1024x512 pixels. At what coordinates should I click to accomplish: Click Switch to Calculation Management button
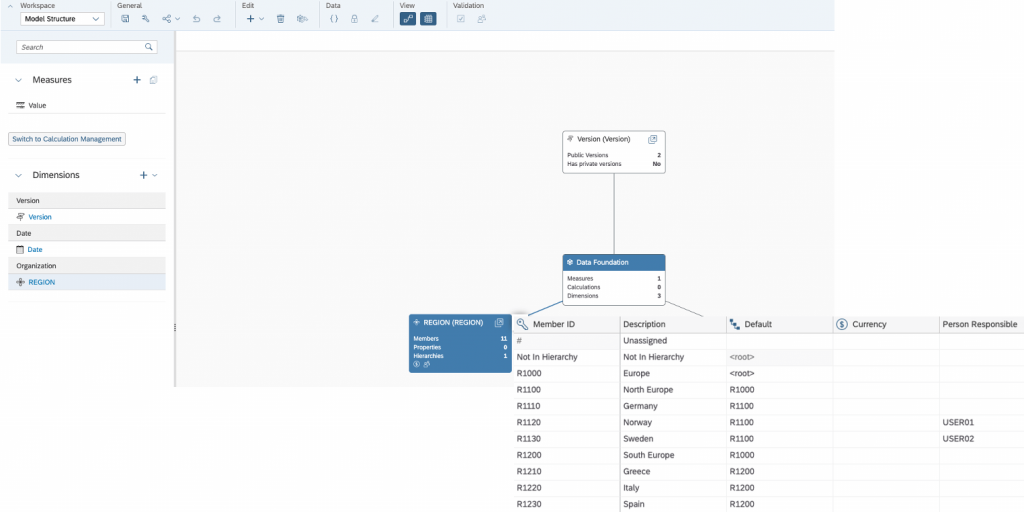click(67, 139)
